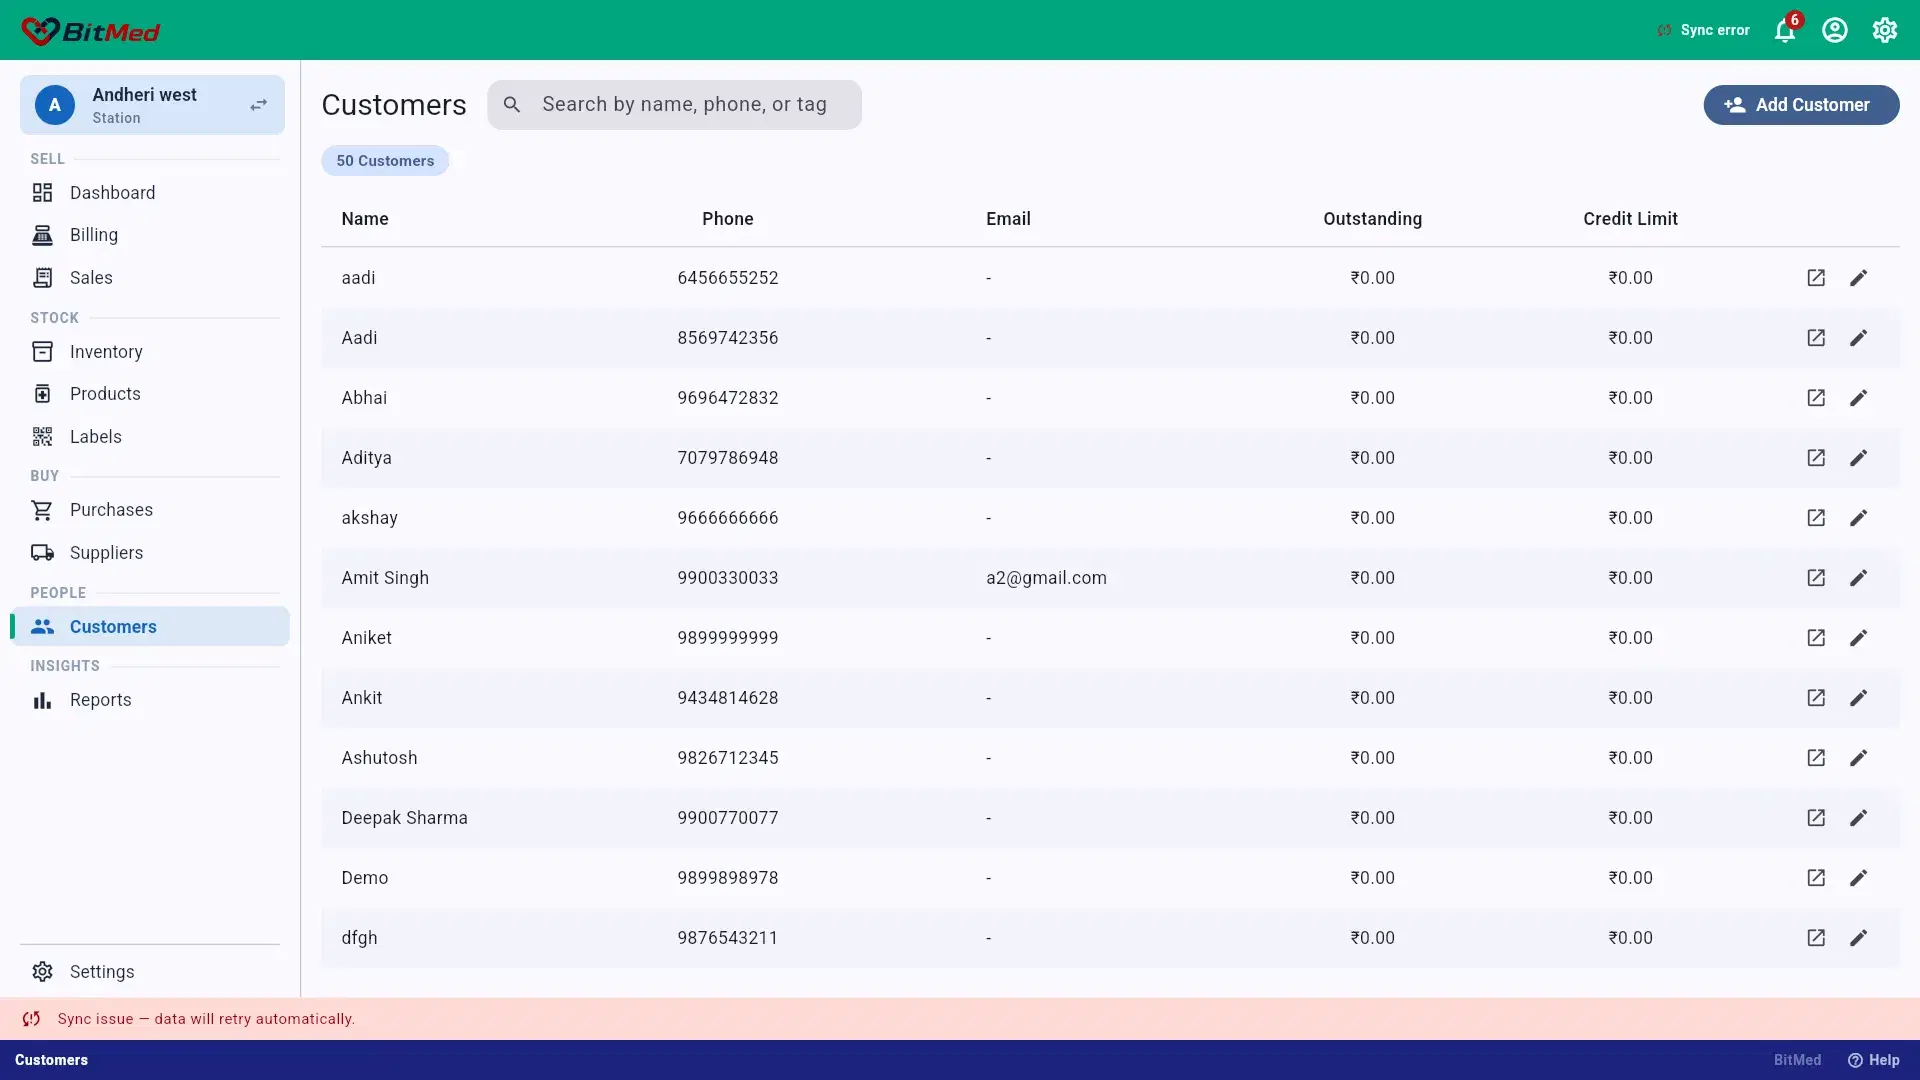Open Suppliers from the sidebar

(x=150, y=553)
